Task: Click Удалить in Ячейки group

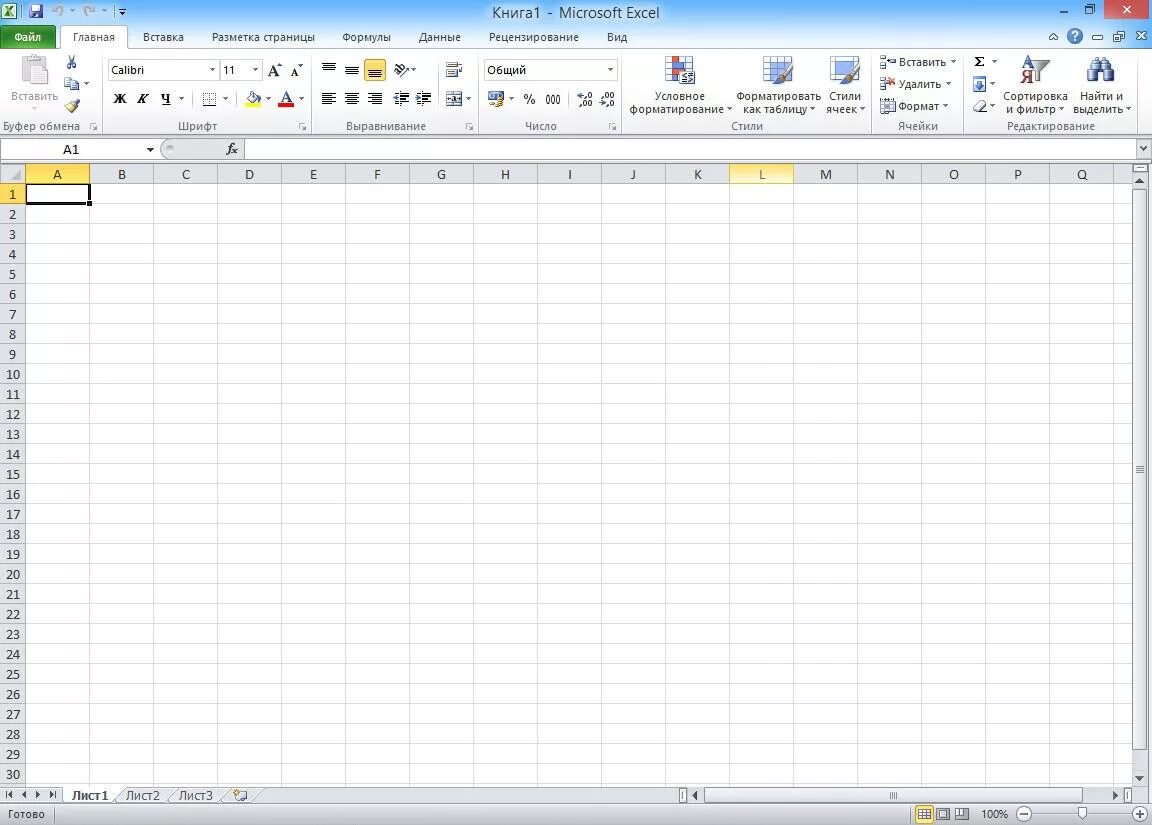Action: coord(915,84)
